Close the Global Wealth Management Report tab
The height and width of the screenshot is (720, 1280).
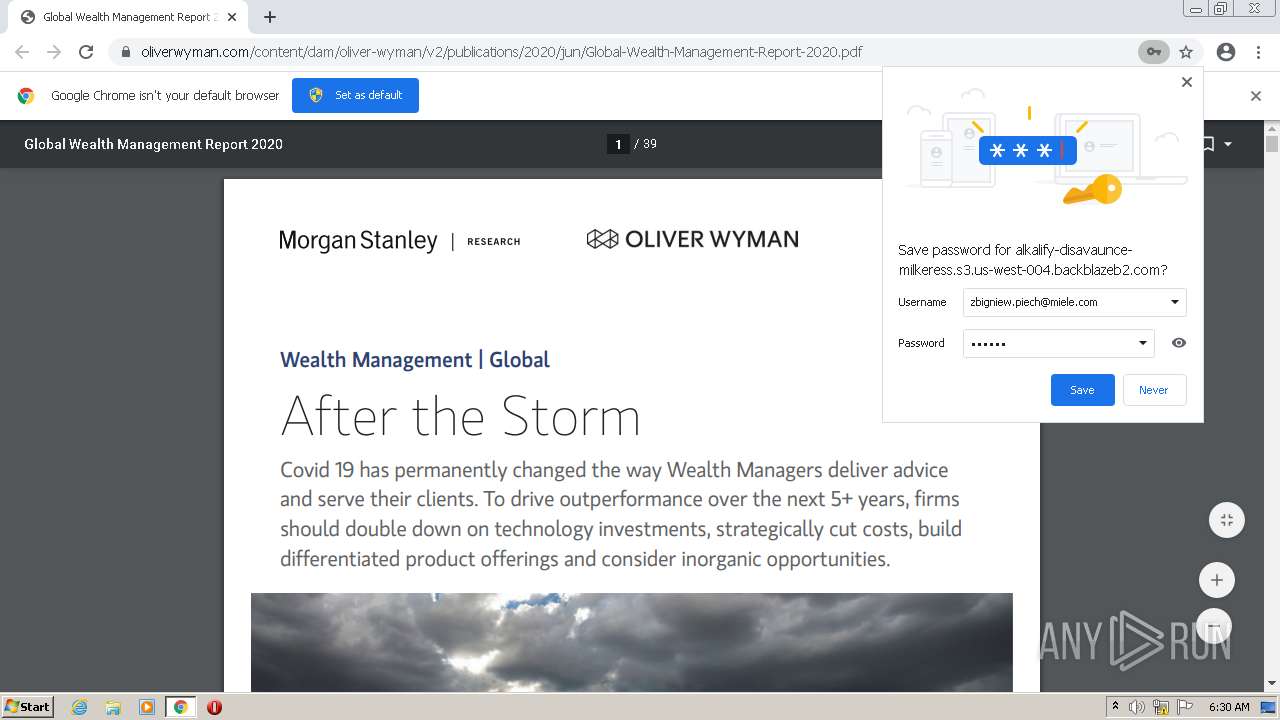pos(232,17)
